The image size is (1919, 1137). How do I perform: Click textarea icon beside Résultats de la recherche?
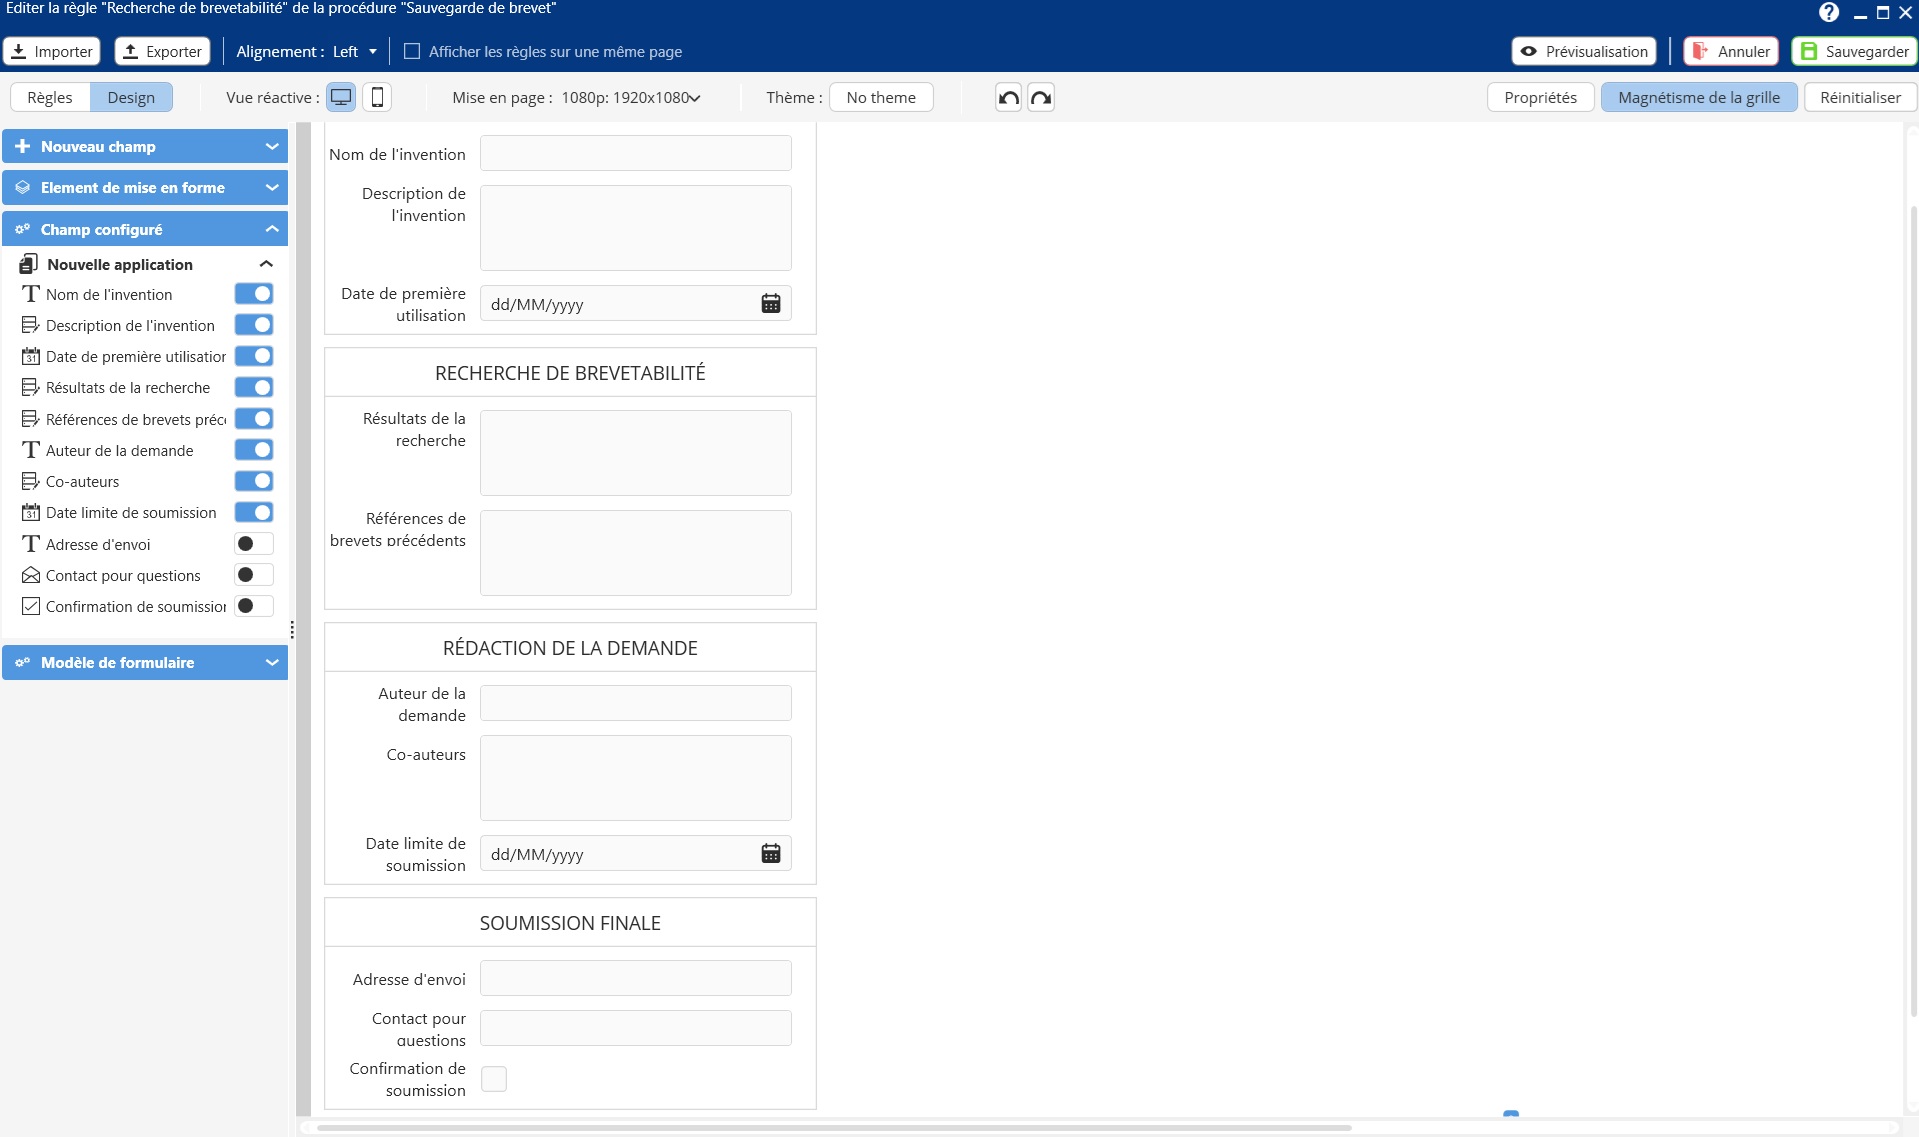[31, 387]
